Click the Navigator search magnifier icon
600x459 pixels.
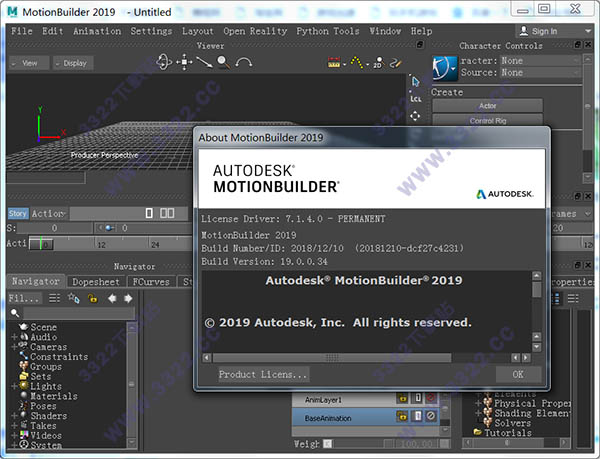coord(15,313)
